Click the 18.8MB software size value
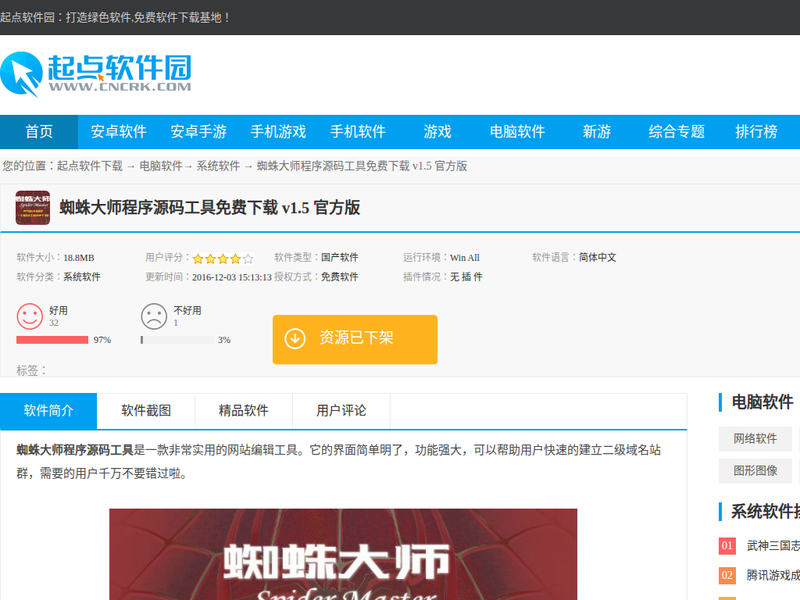The width and height of the screenshot is (800, 600). click(79, 258)
